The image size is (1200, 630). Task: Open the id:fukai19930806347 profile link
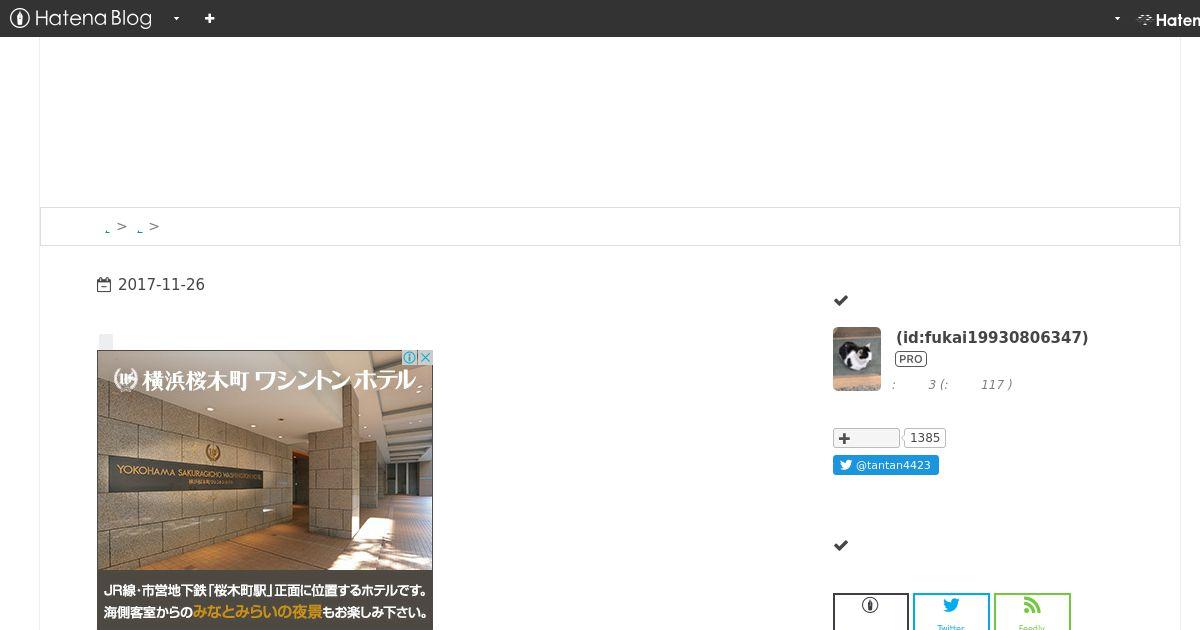coord(992,338)
